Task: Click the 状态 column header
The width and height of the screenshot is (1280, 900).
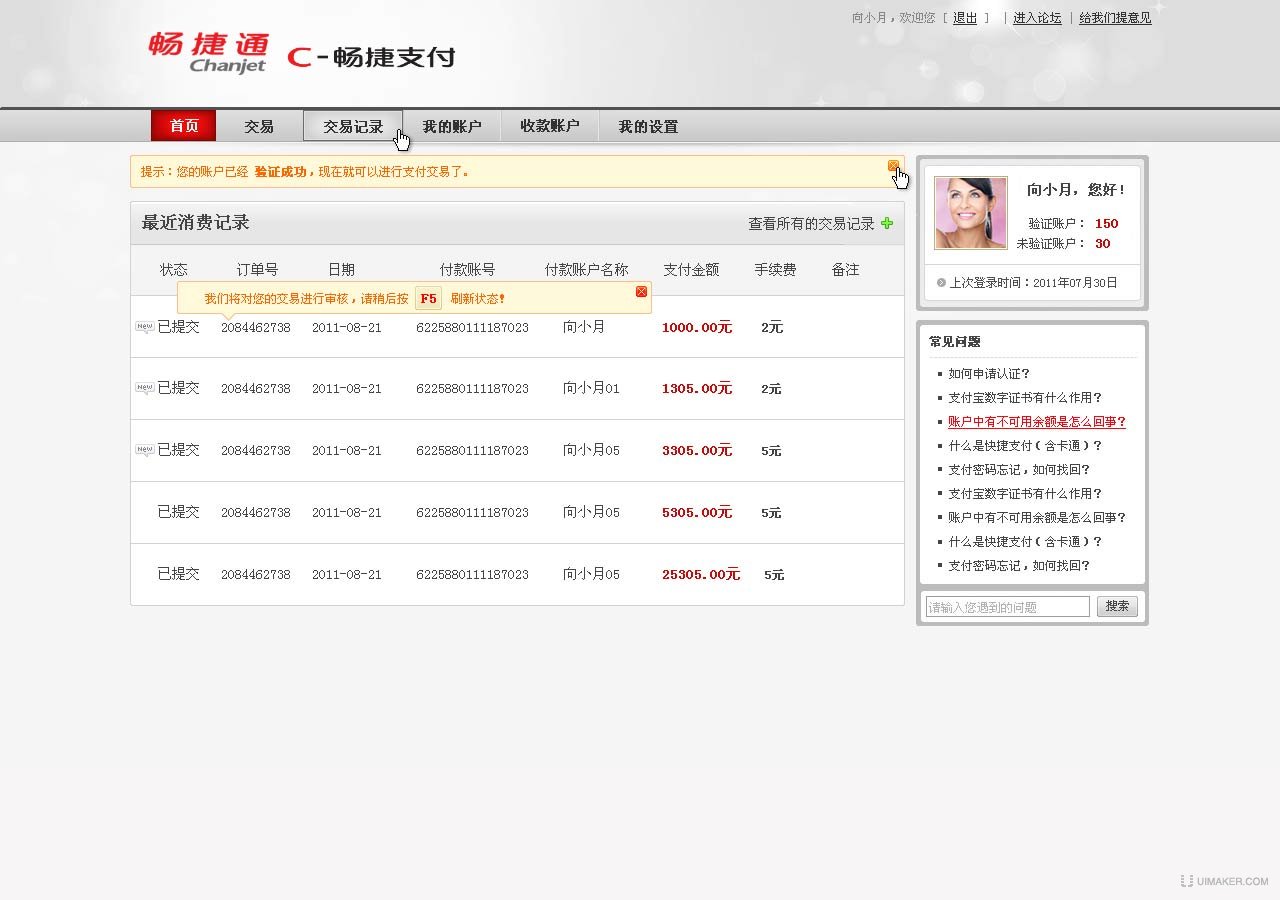Action: click(x=174, y=270)
